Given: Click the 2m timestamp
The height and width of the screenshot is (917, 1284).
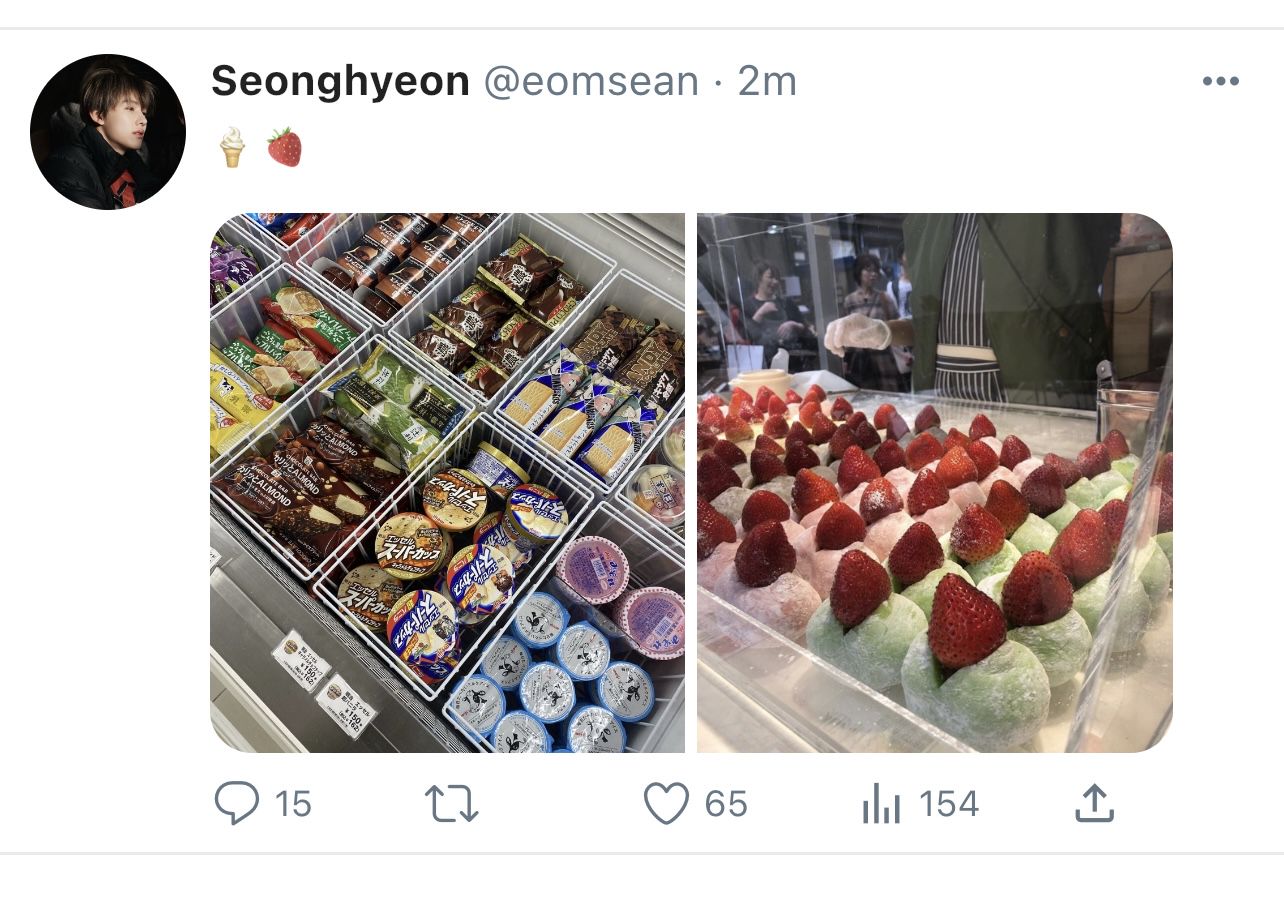Looking at the screenshot, I should 767,82.
